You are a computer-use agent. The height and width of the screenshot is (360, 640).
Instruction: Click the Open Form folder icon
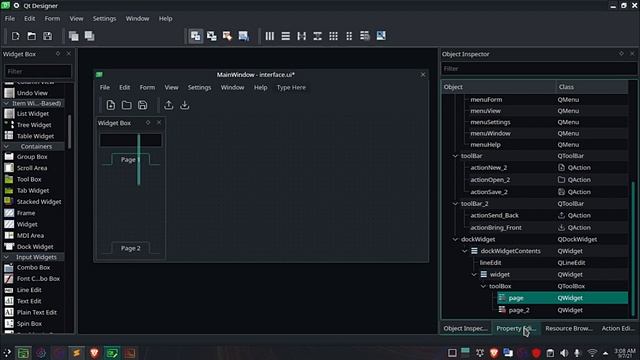click(31, 36)
